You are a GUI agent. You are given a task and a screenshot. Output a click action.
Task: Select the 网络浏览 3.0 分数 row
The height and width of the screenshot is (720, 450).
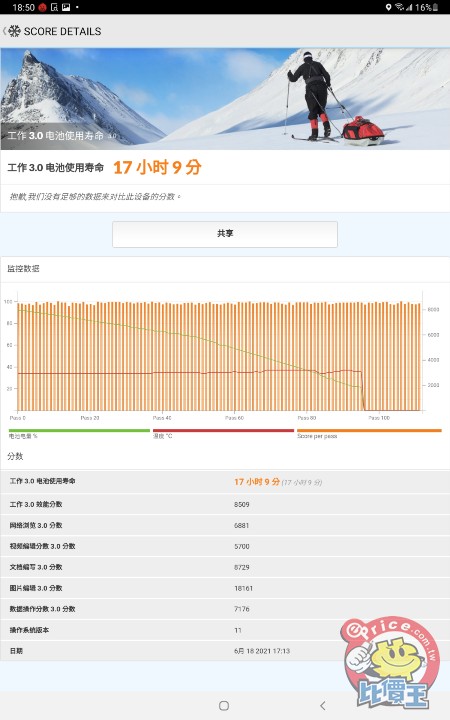click(x=225, y=525)
